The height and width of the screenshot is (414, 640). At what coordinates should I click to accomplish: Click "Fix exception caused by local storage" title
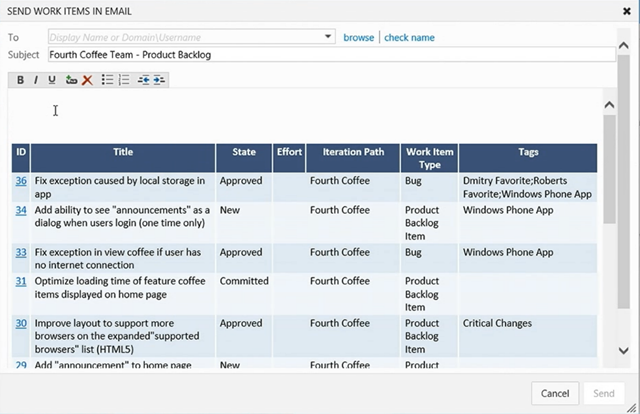[x=120, y=187]
